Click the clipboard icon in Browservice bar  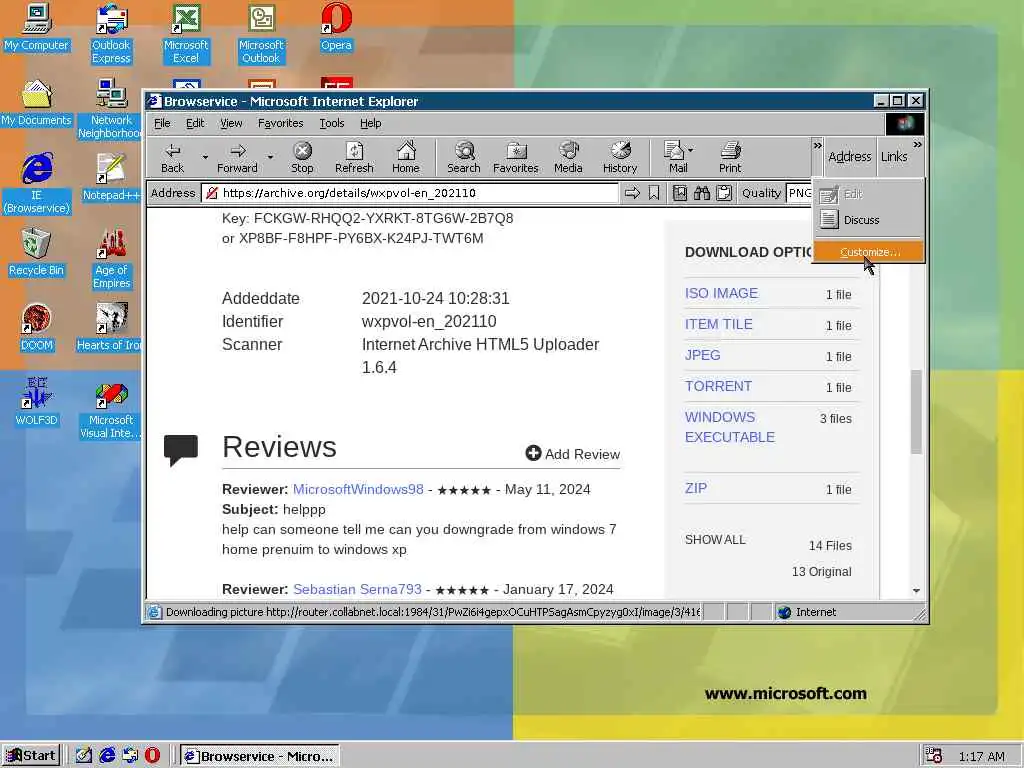(724, 193)
